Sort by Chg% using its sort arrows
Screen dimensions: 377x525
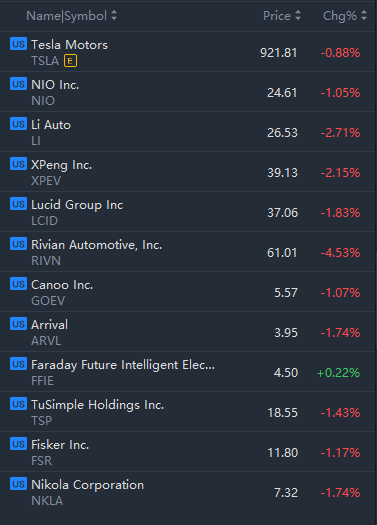(364, 15)
